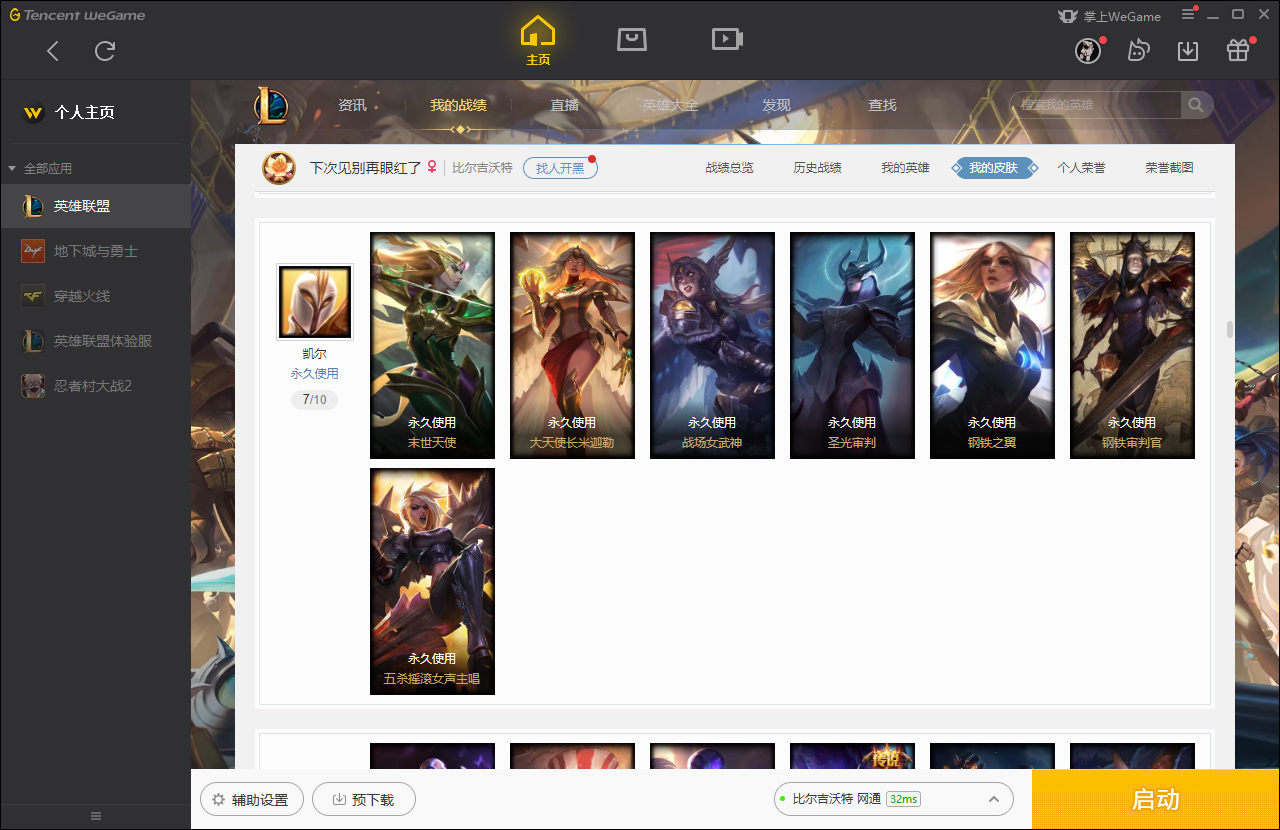Select 英雄联盟 game in sidebar
Viewport: 1280px width, 830px height.
pyautogui.click(x=95, y=206)
